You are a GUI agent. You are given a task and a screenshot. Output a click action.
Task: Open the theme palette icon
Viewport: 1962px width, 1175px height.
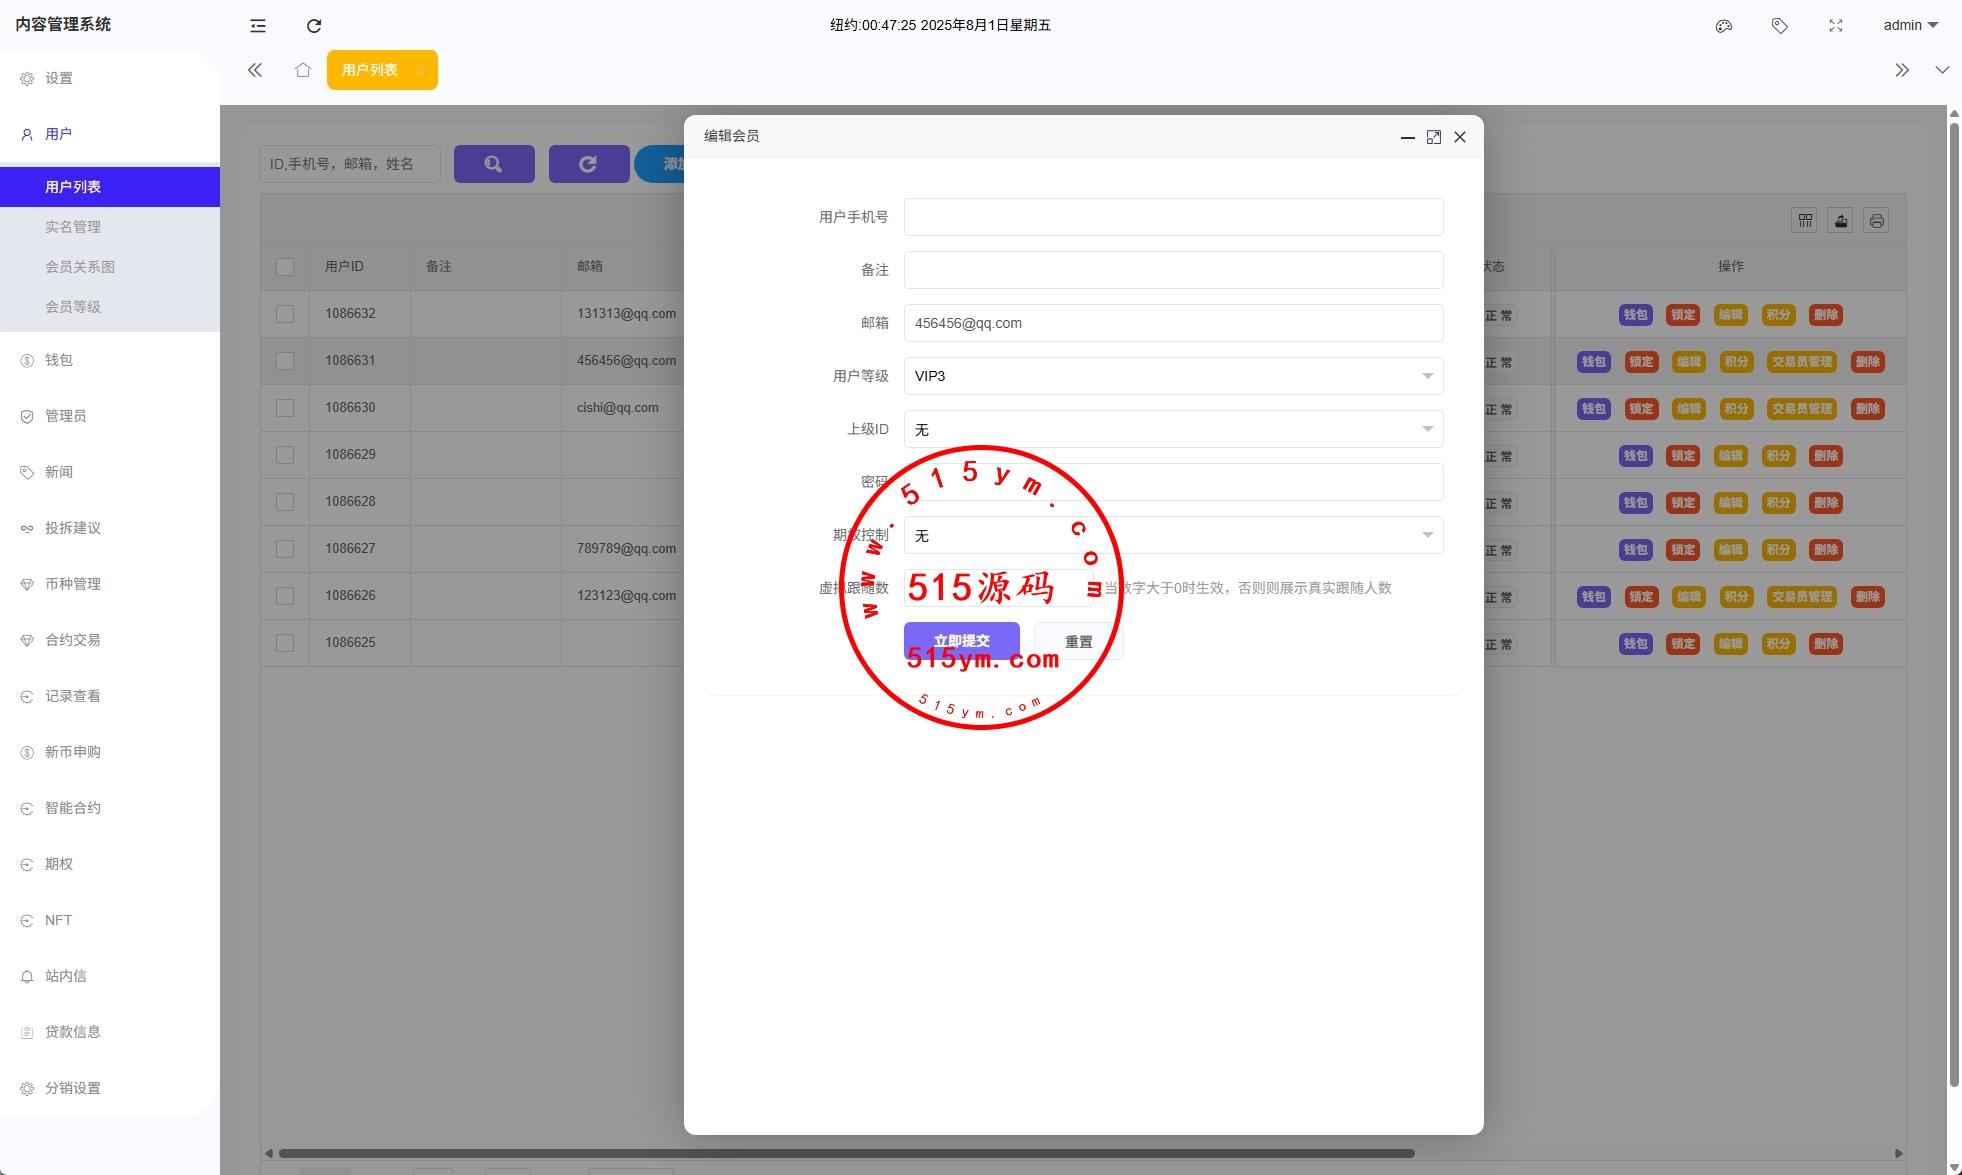click(1723, 26)
